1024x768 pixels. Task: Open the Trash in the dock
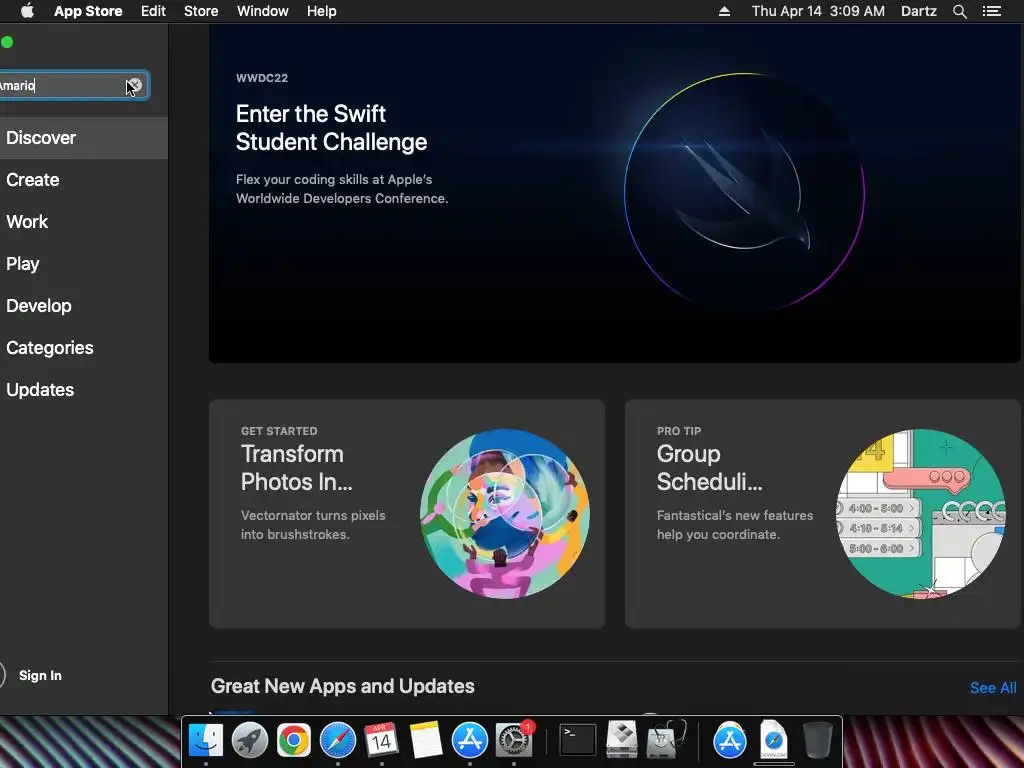pos(817,739)
